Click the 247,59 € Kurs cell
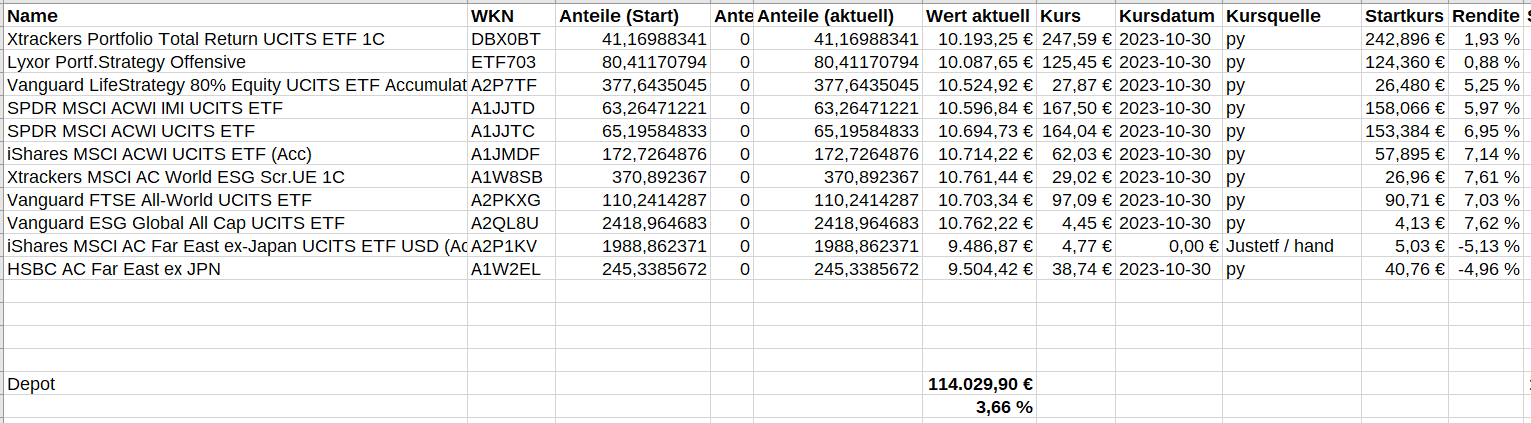 [x=1077, y=39]
